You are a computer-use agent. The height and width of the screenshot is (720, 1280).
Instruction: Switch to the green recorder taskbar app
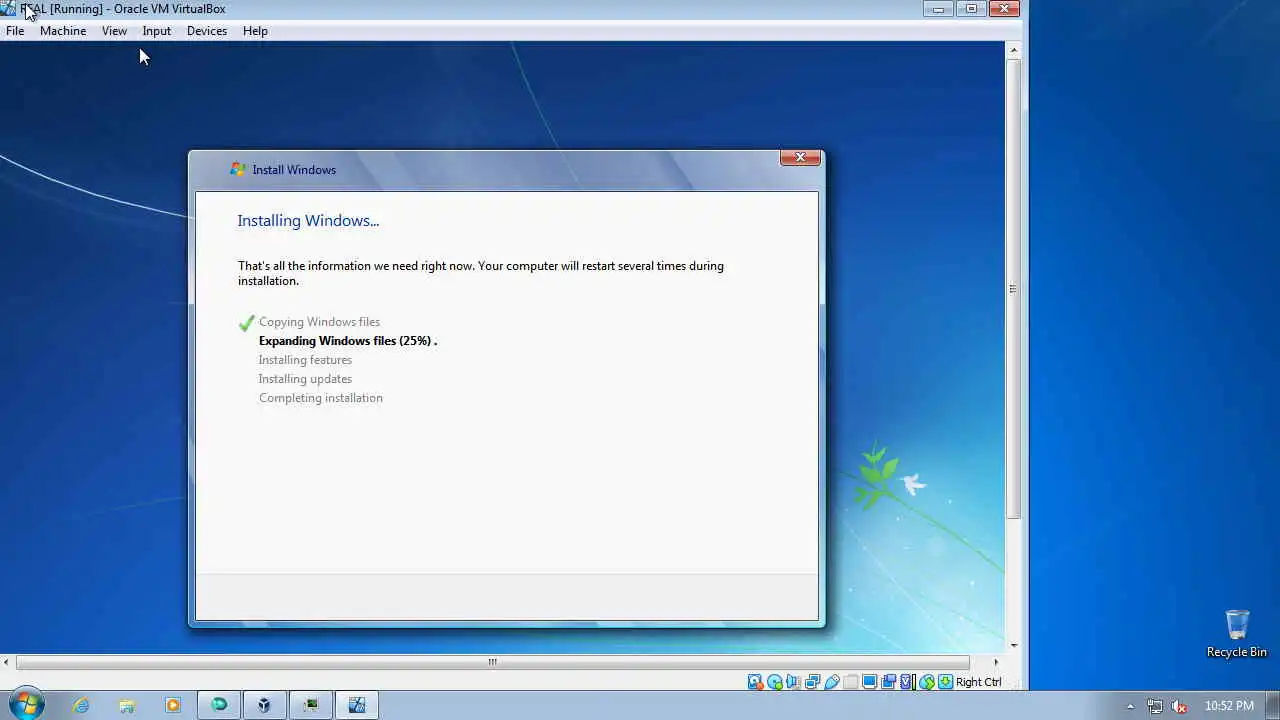tap(219, 705)
